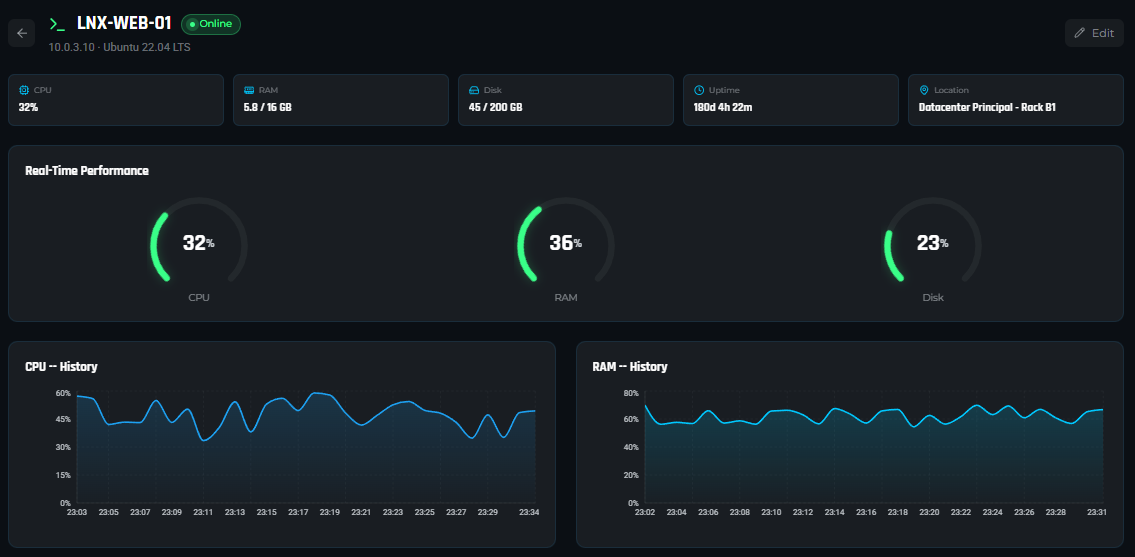Click the CPU -- History chart title
The height and width of the screenshot is (557, 1135).
[x=61, y=367]
